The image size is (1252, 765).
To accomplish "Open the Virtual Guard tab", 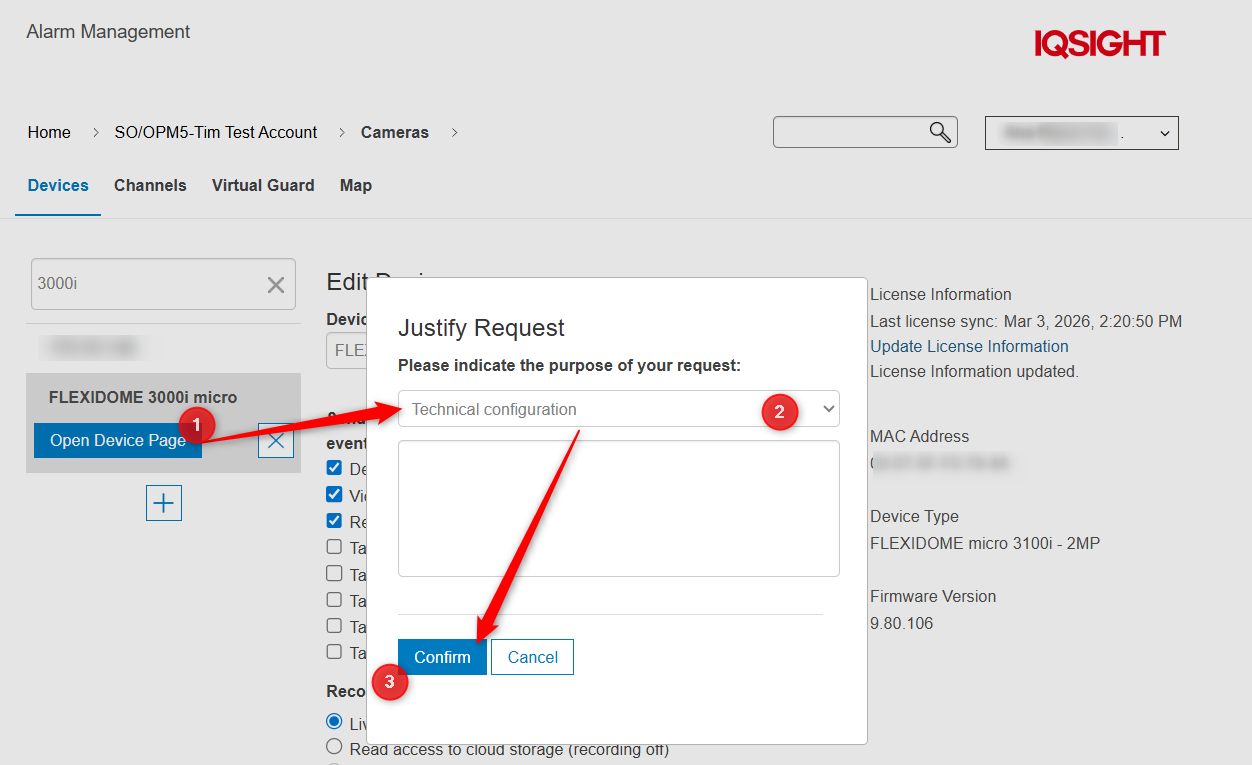I will tap(263, 185).
